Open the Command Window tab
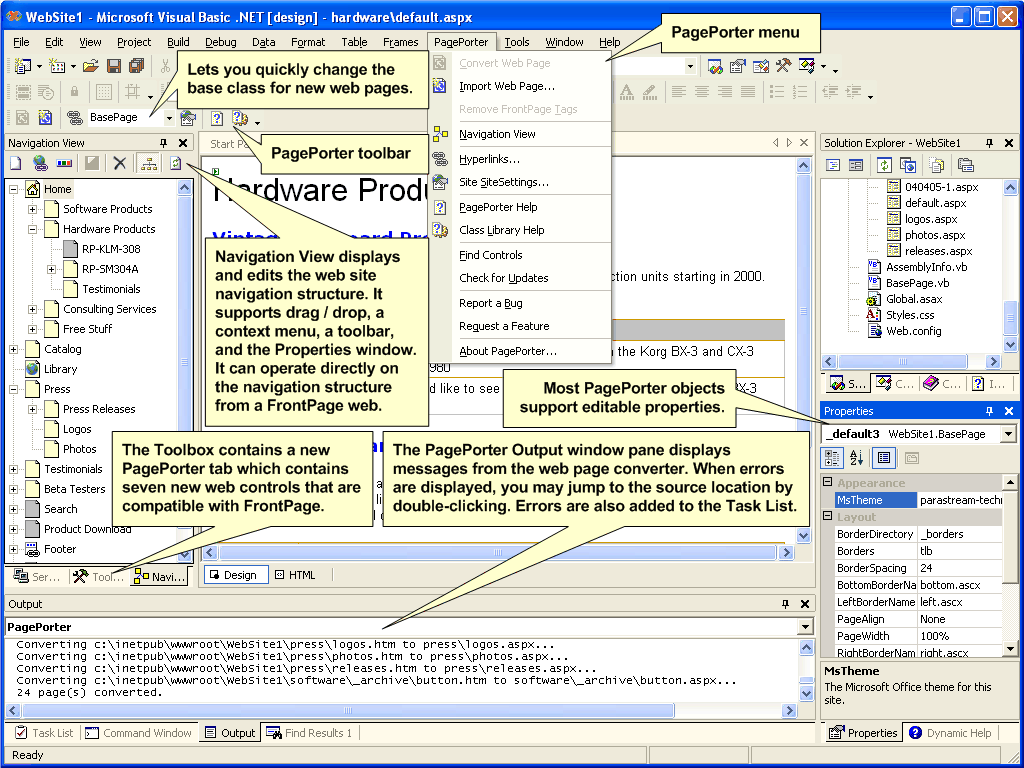Screen dimensions: 1024x768 (x=138, y=733)
